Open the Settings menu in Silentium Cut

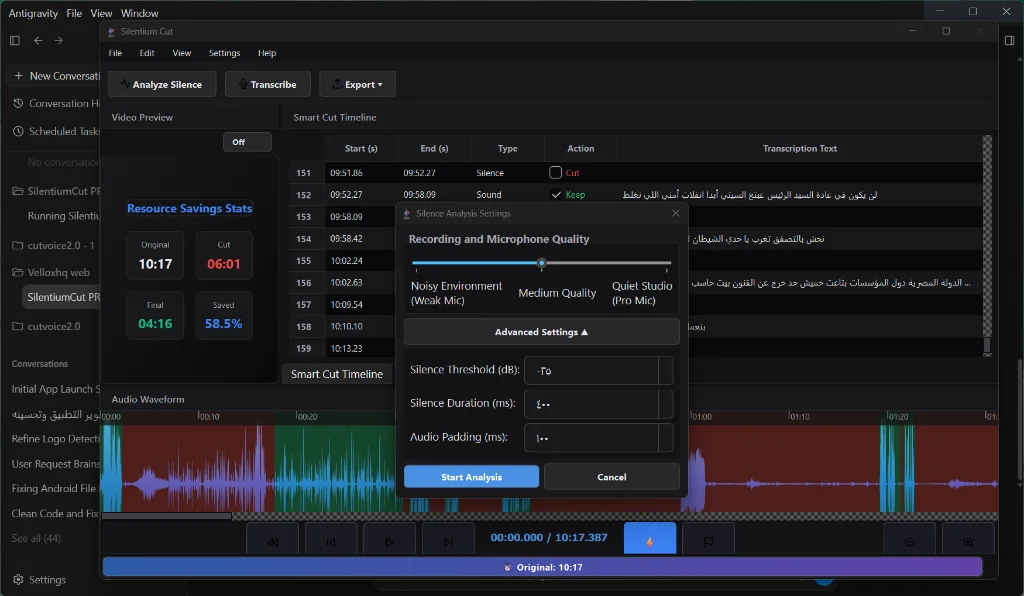tap(225, 53)
